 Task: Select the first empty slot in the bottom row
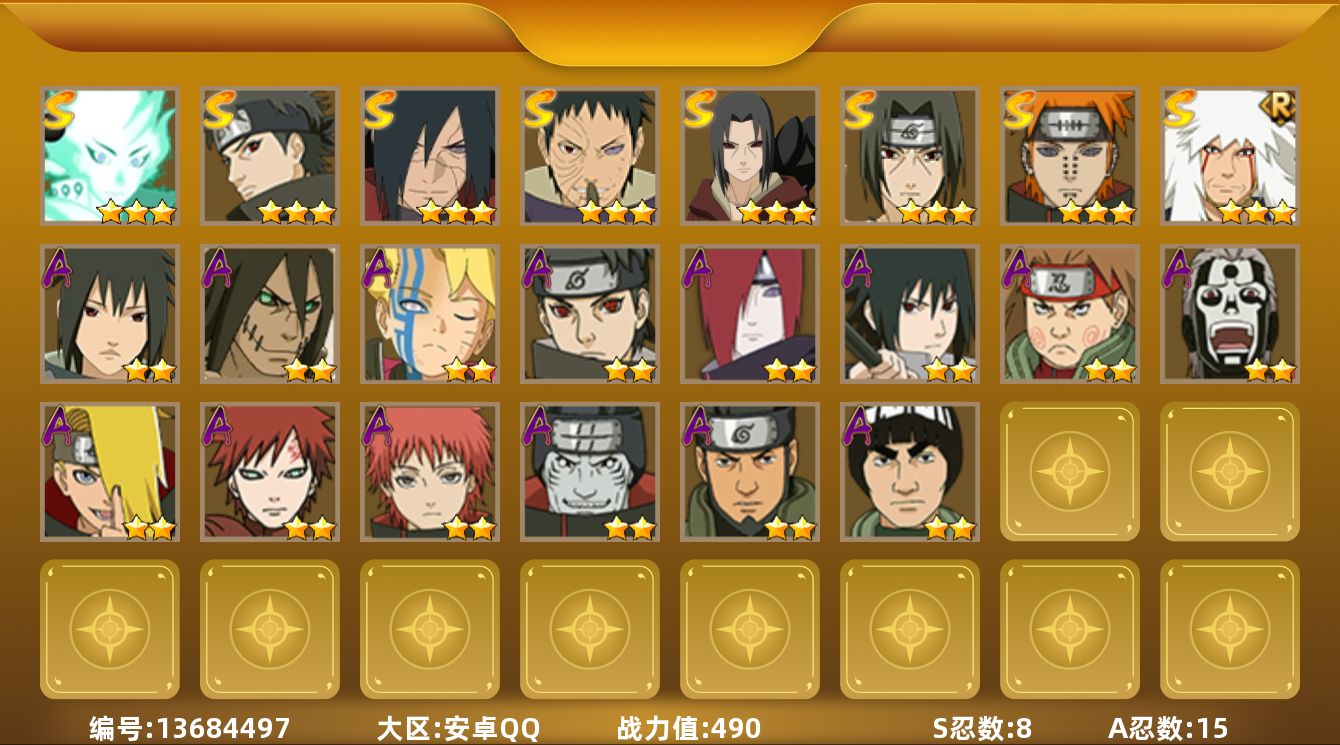click(110, 629)
